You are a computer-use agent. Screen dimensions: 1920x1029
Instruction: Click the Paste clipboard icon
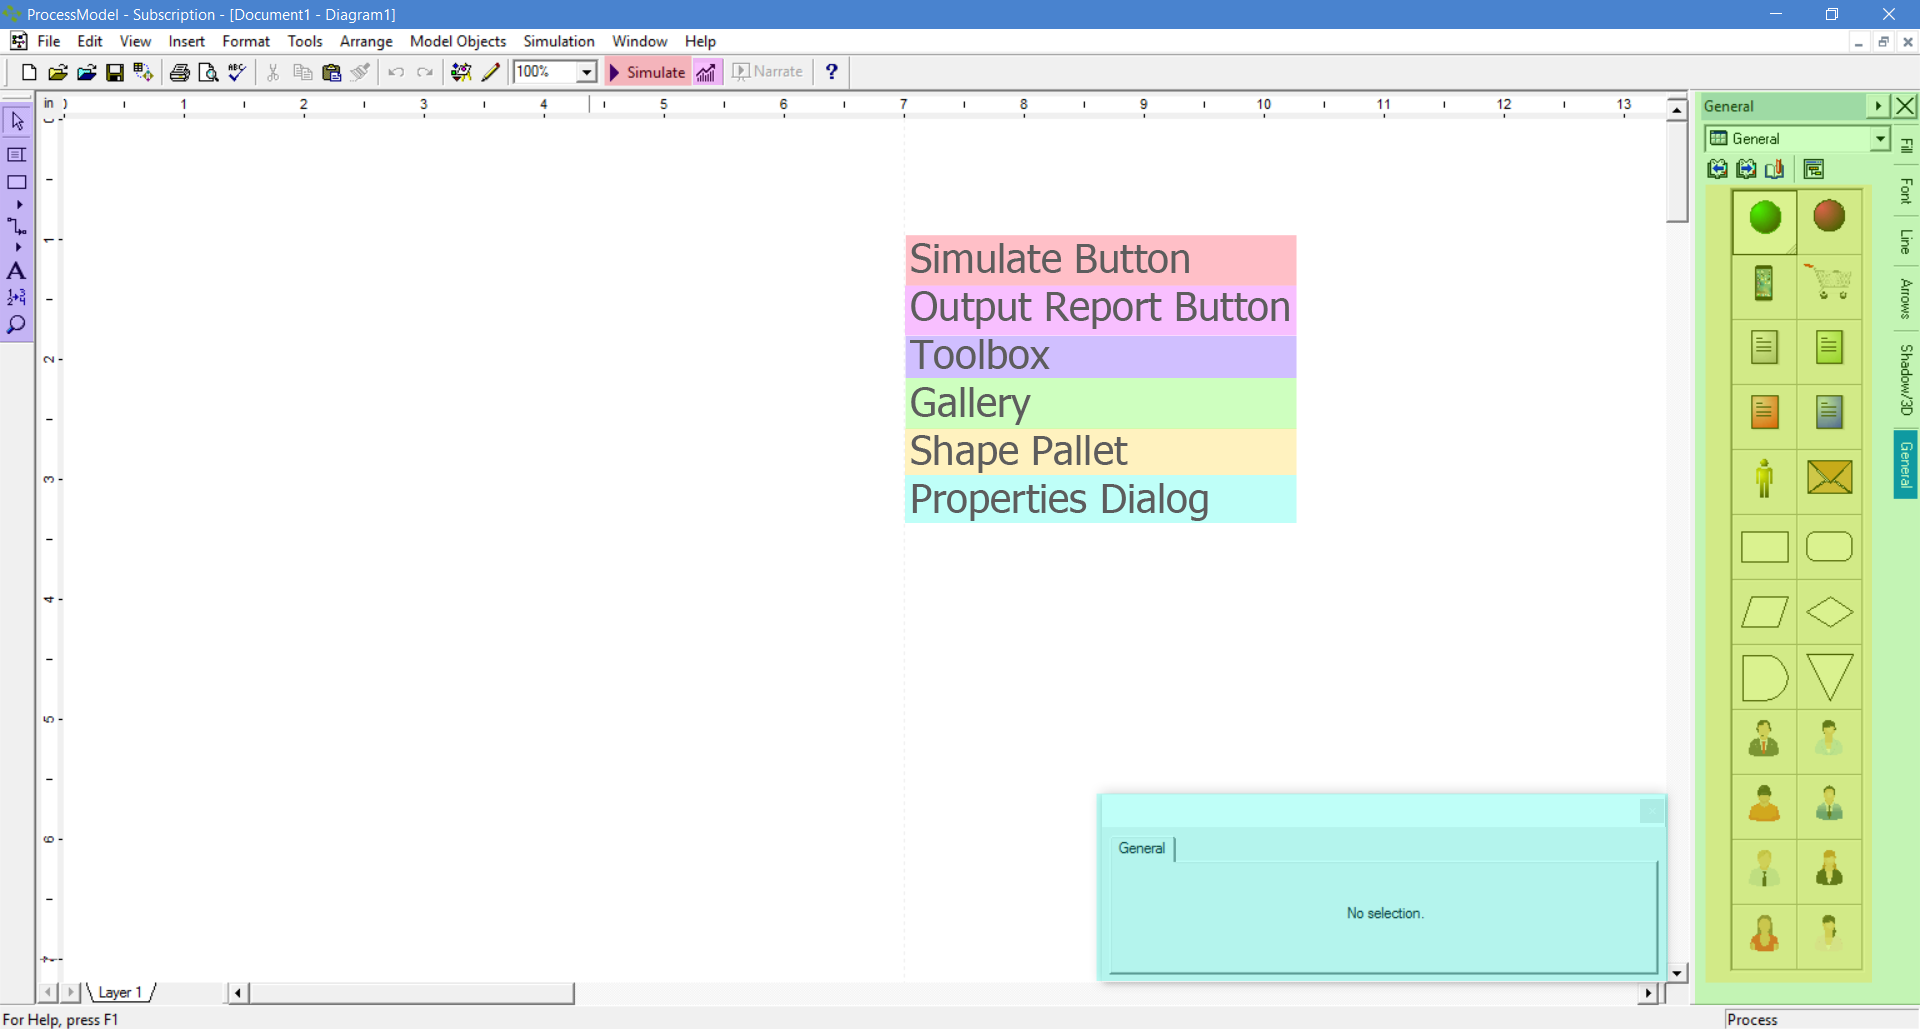pos(331,72)
